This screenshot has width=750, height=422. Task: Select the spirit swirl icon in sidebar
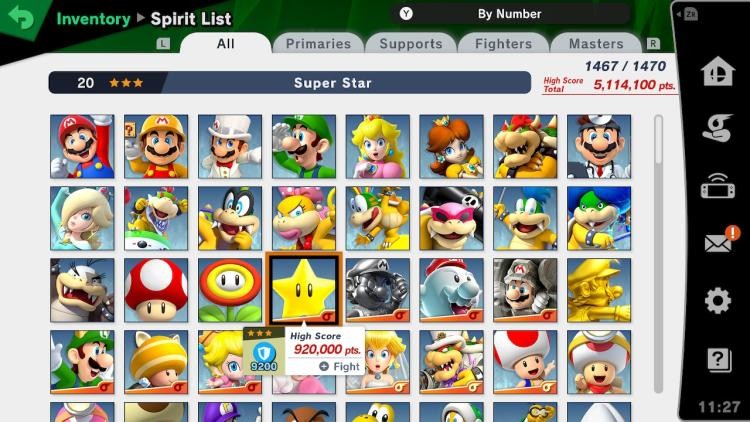[x=717, y=128]
